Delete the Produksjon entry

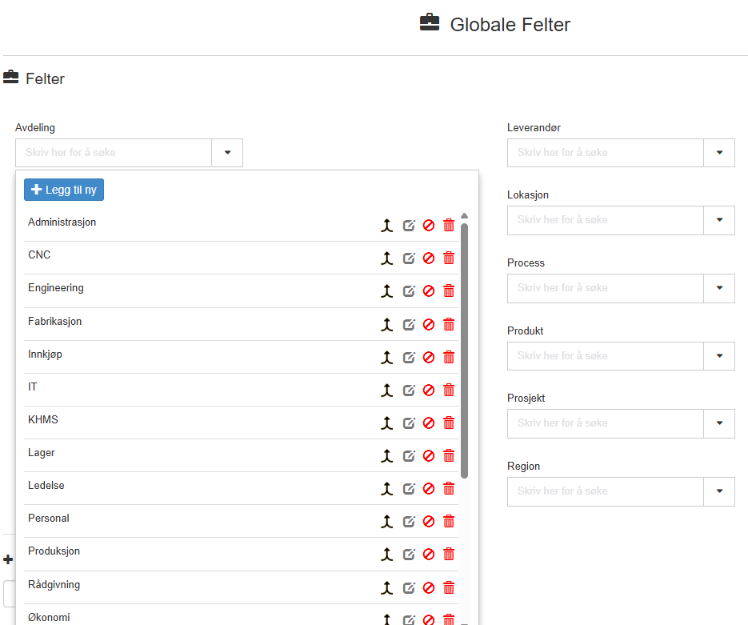coord(449,554)
